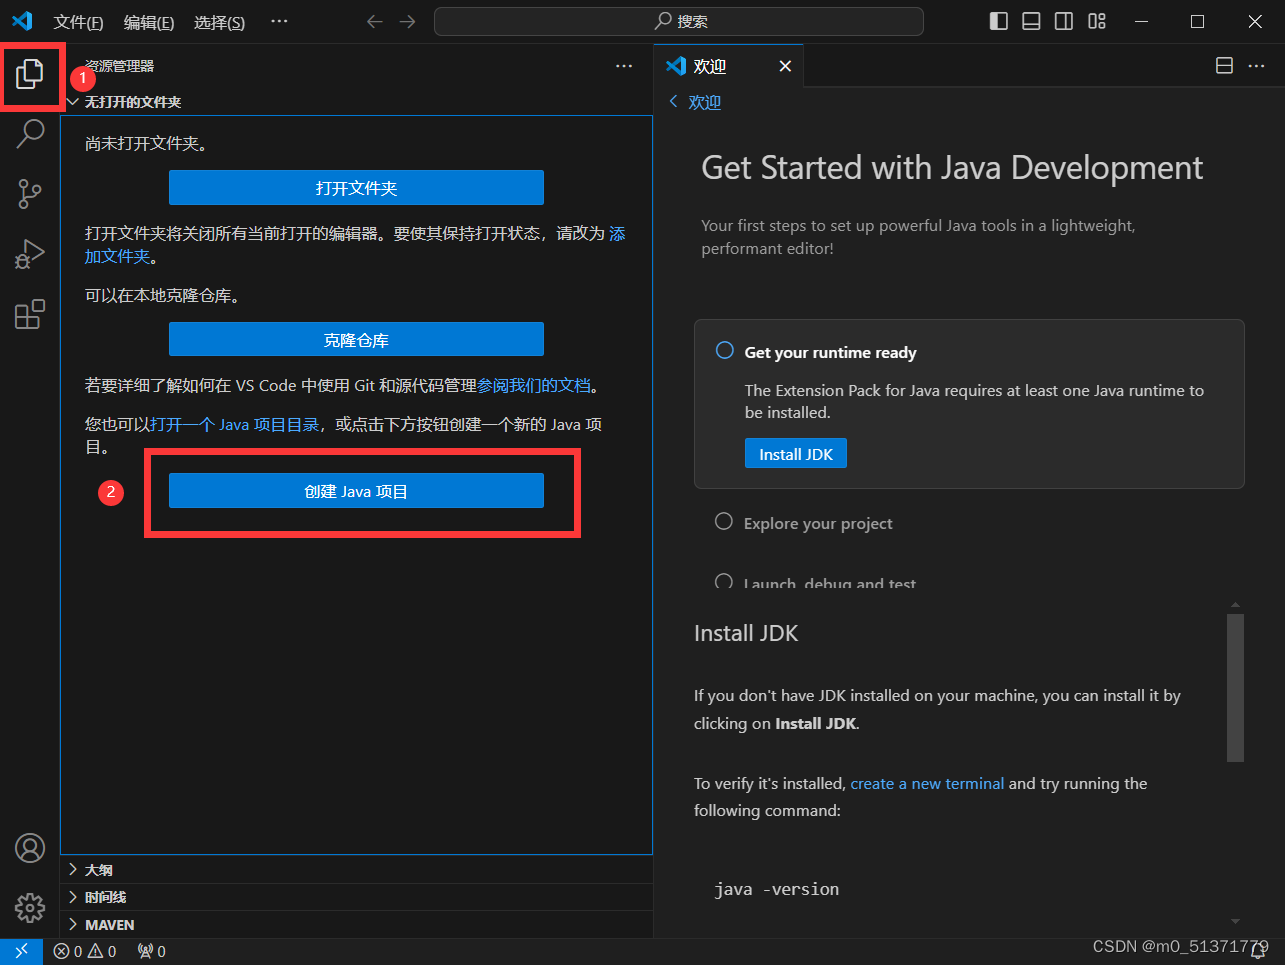
Task: Open the Manage gear icon
Action: pyautogui.click(x=30, y=908)
